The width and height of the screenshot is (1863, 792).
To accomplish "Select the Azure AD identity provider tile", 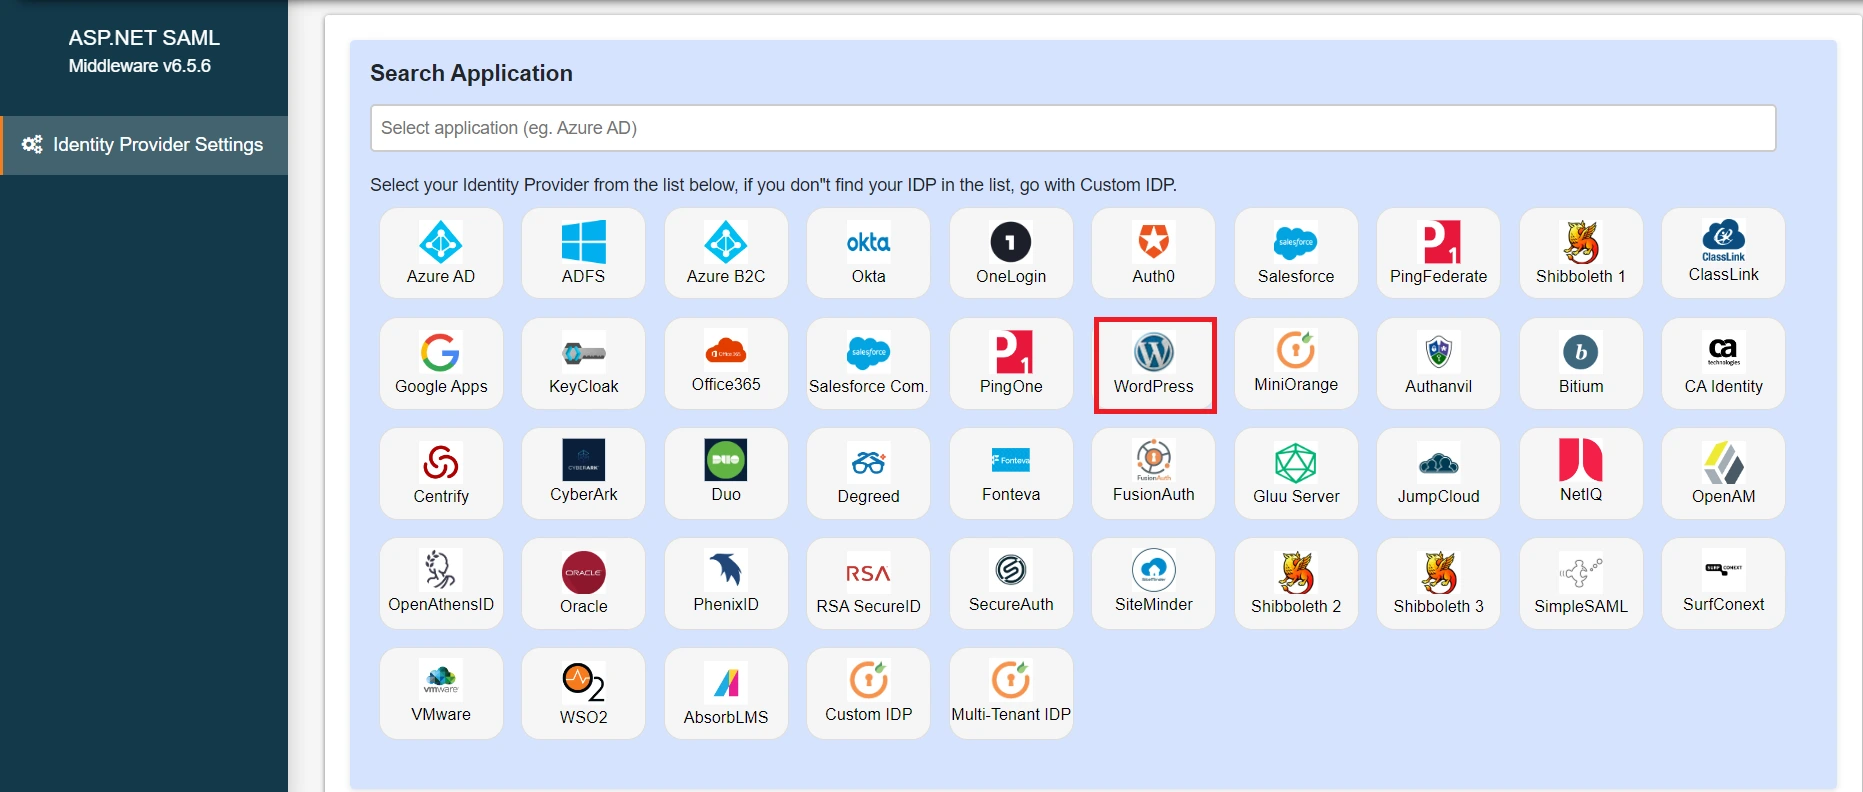I will click(441, 253).
